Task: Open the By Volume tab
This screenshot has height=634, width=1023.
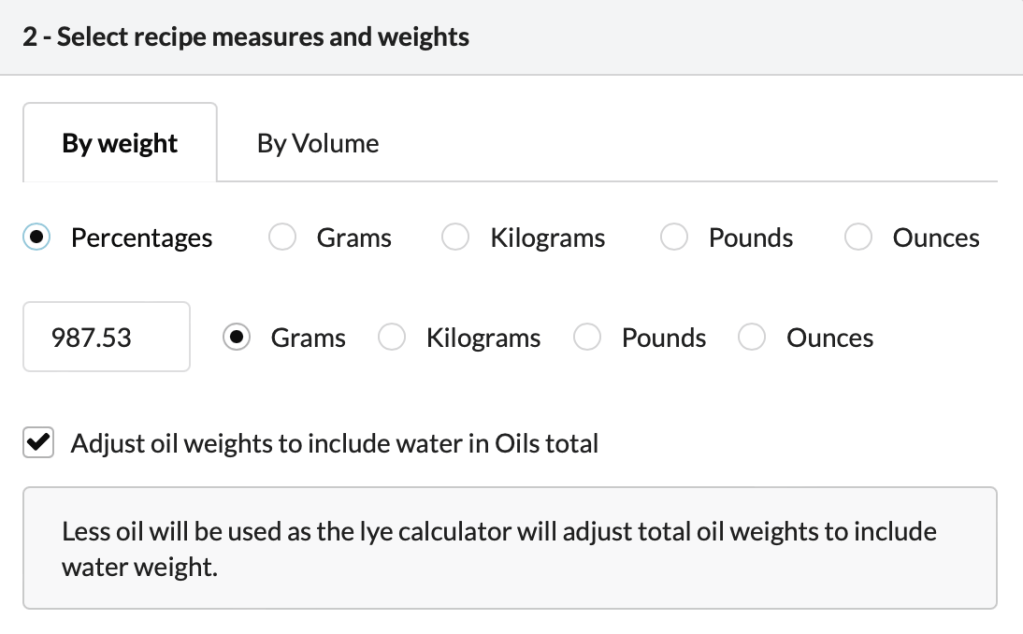Action: [318, 143]
